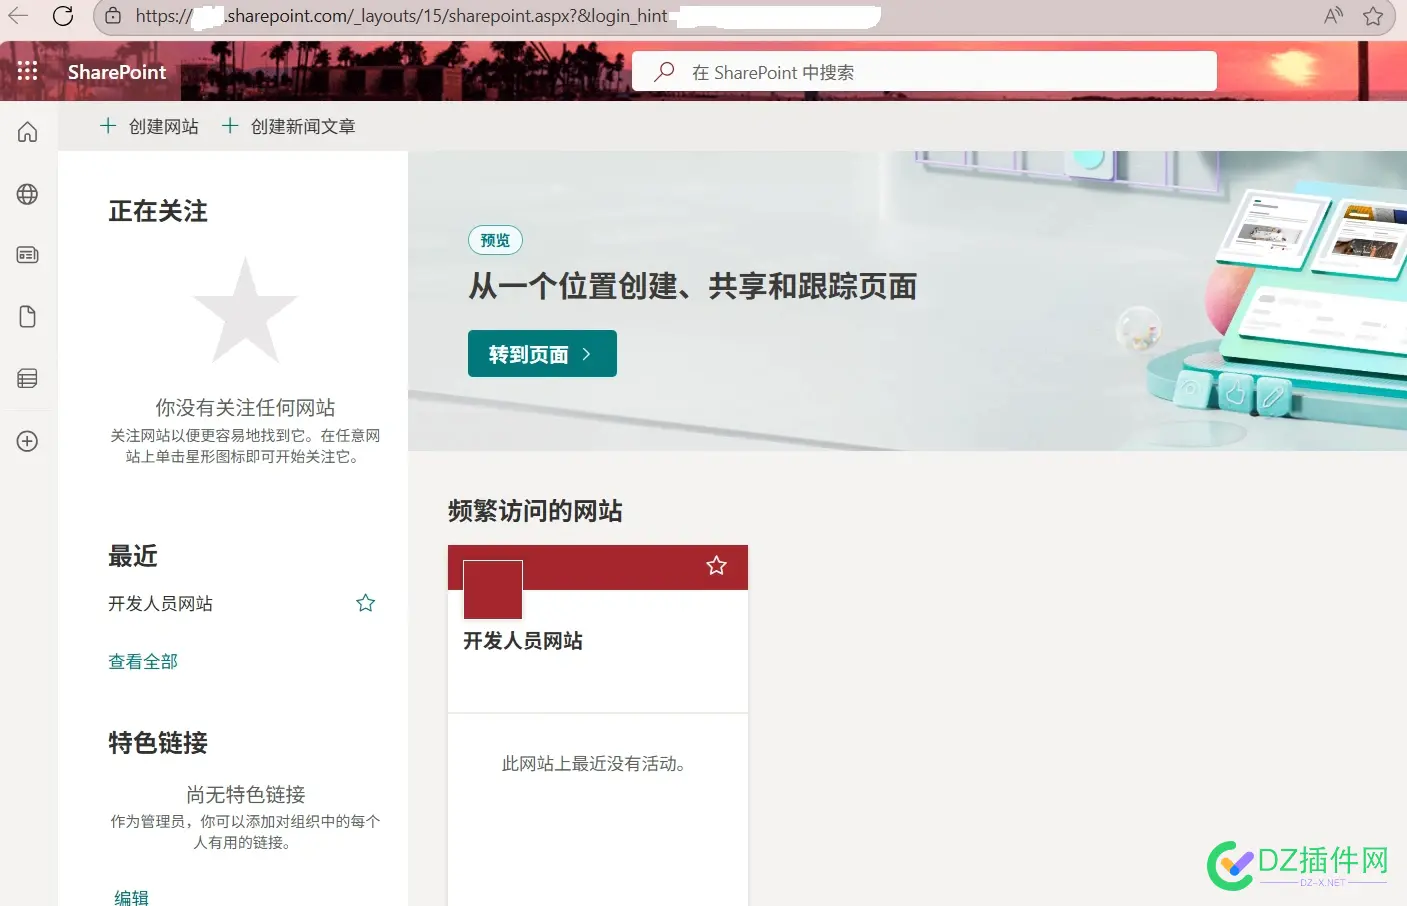
Task: Open the Lists icon in the left sidebar
Action: coord(26,378)
